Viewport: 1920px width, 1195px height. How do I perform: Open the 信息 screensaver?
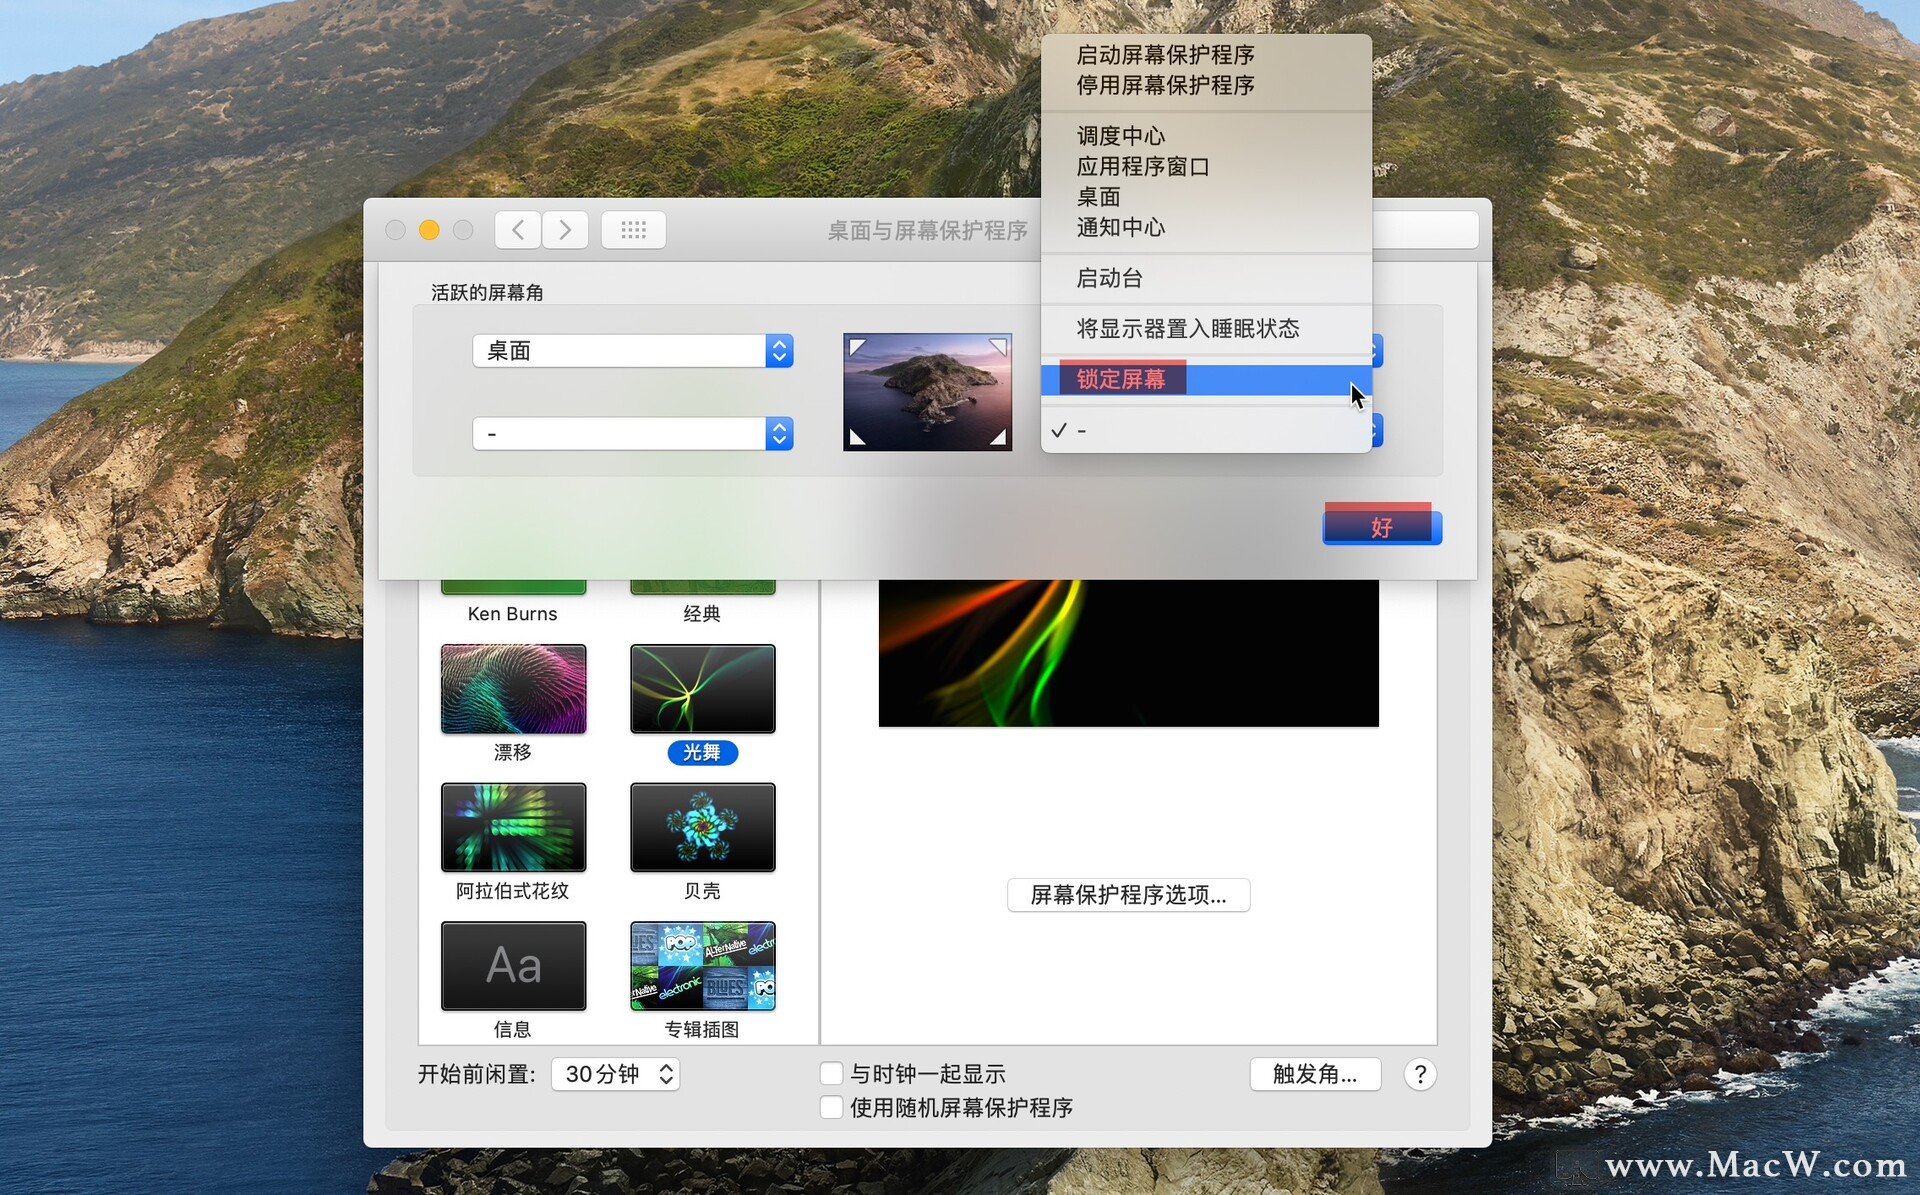pyautogui.click(x=512, y=965)
